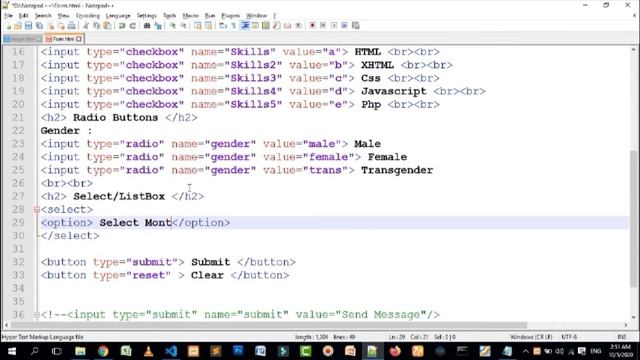This screenshot has width=640, height=360.
Task: Show hidden system tray icons chevron
Action: coord(525,351)
